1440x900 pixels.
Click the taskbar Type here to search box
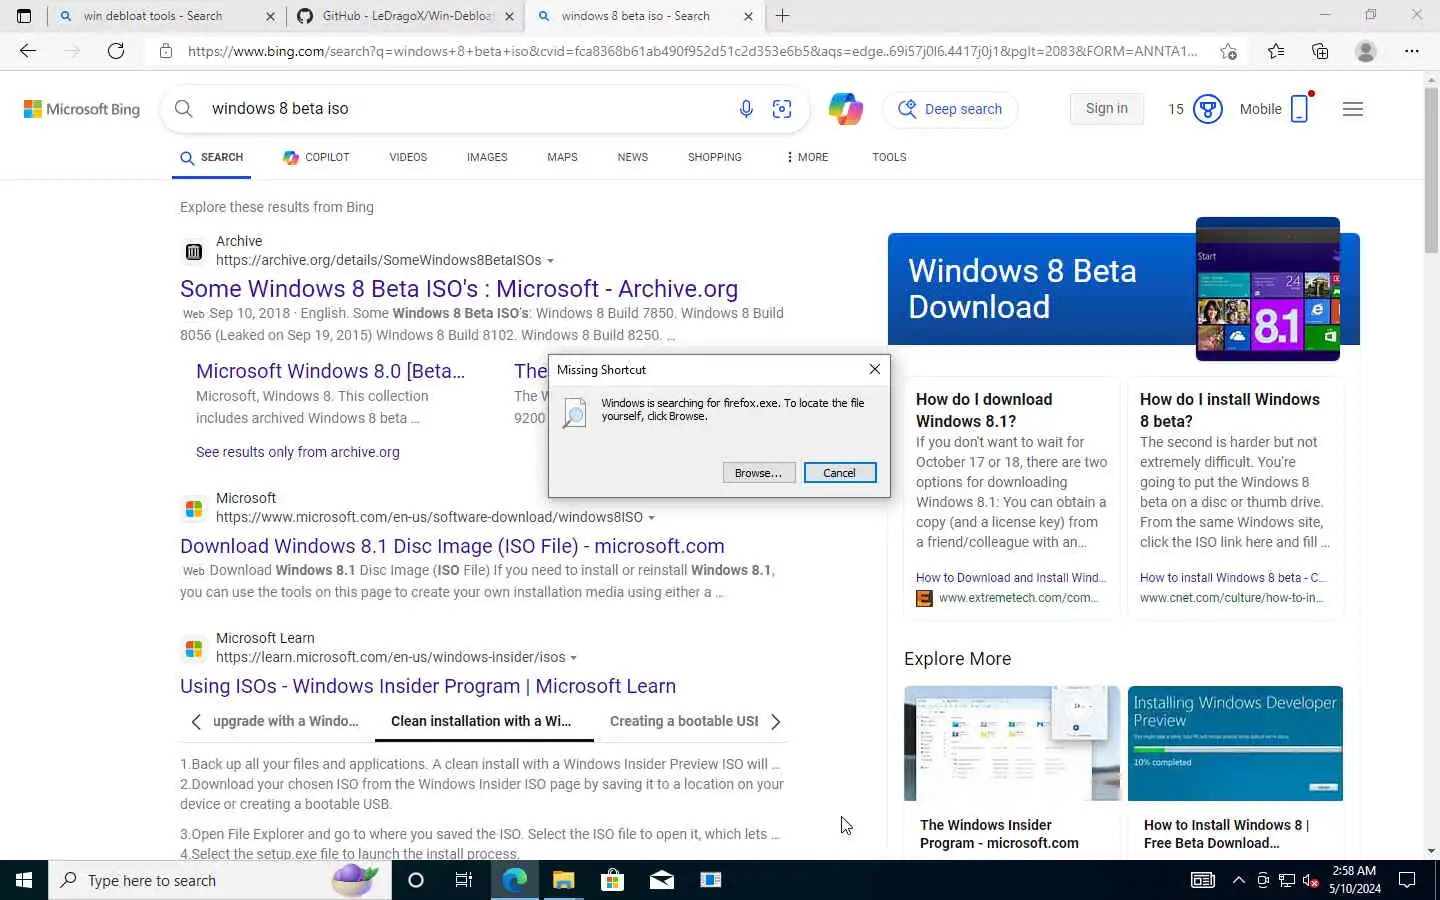[220, 880]
